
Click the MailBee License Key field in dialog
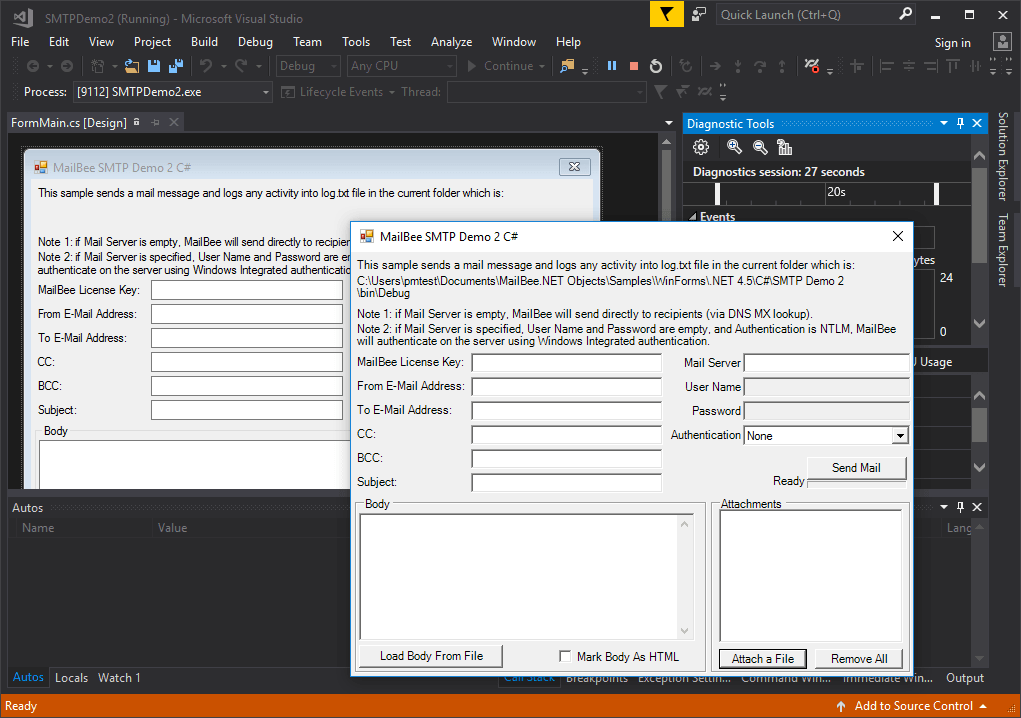point(566,363)
